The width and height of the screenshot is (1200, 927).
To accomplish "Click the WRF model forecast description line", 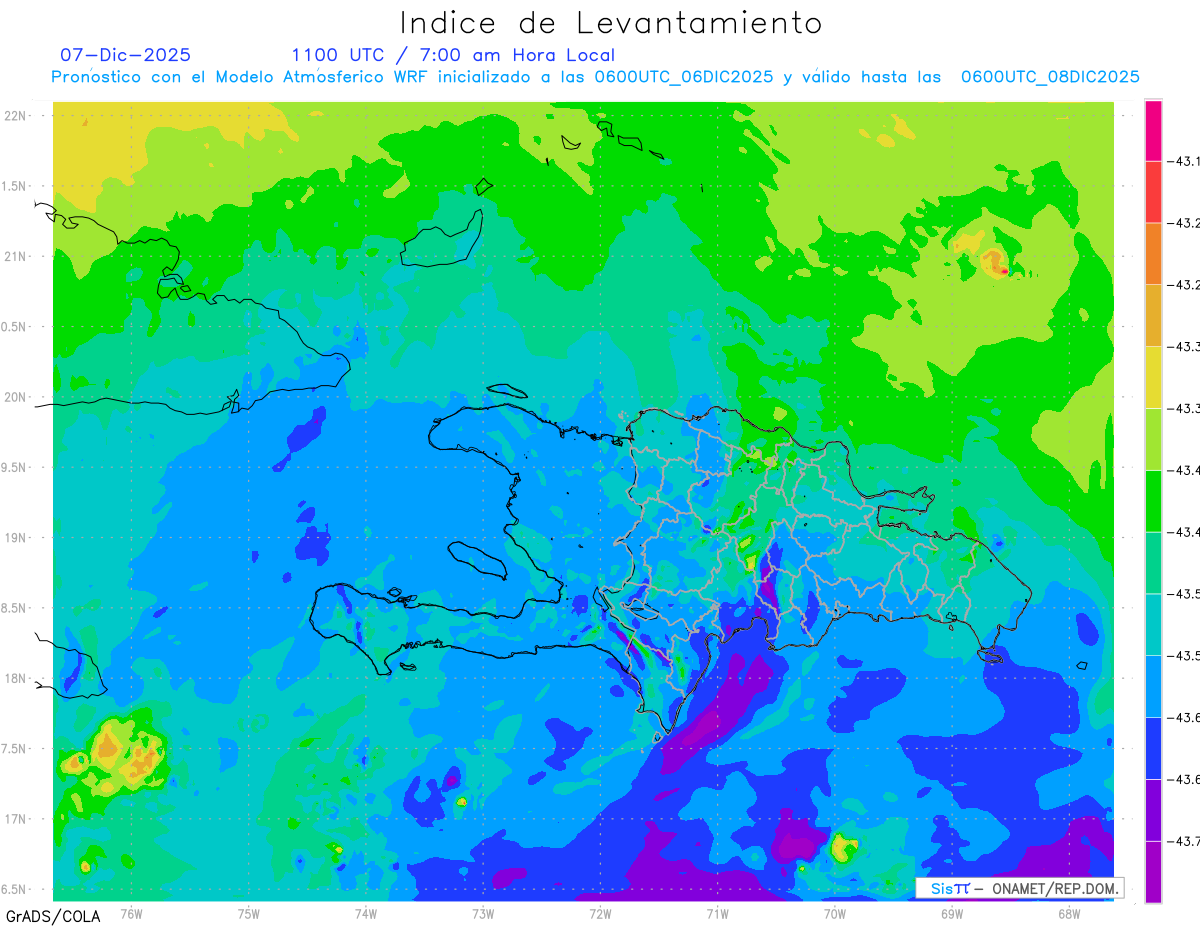I will pyautogui.click(x=595, y=77).
